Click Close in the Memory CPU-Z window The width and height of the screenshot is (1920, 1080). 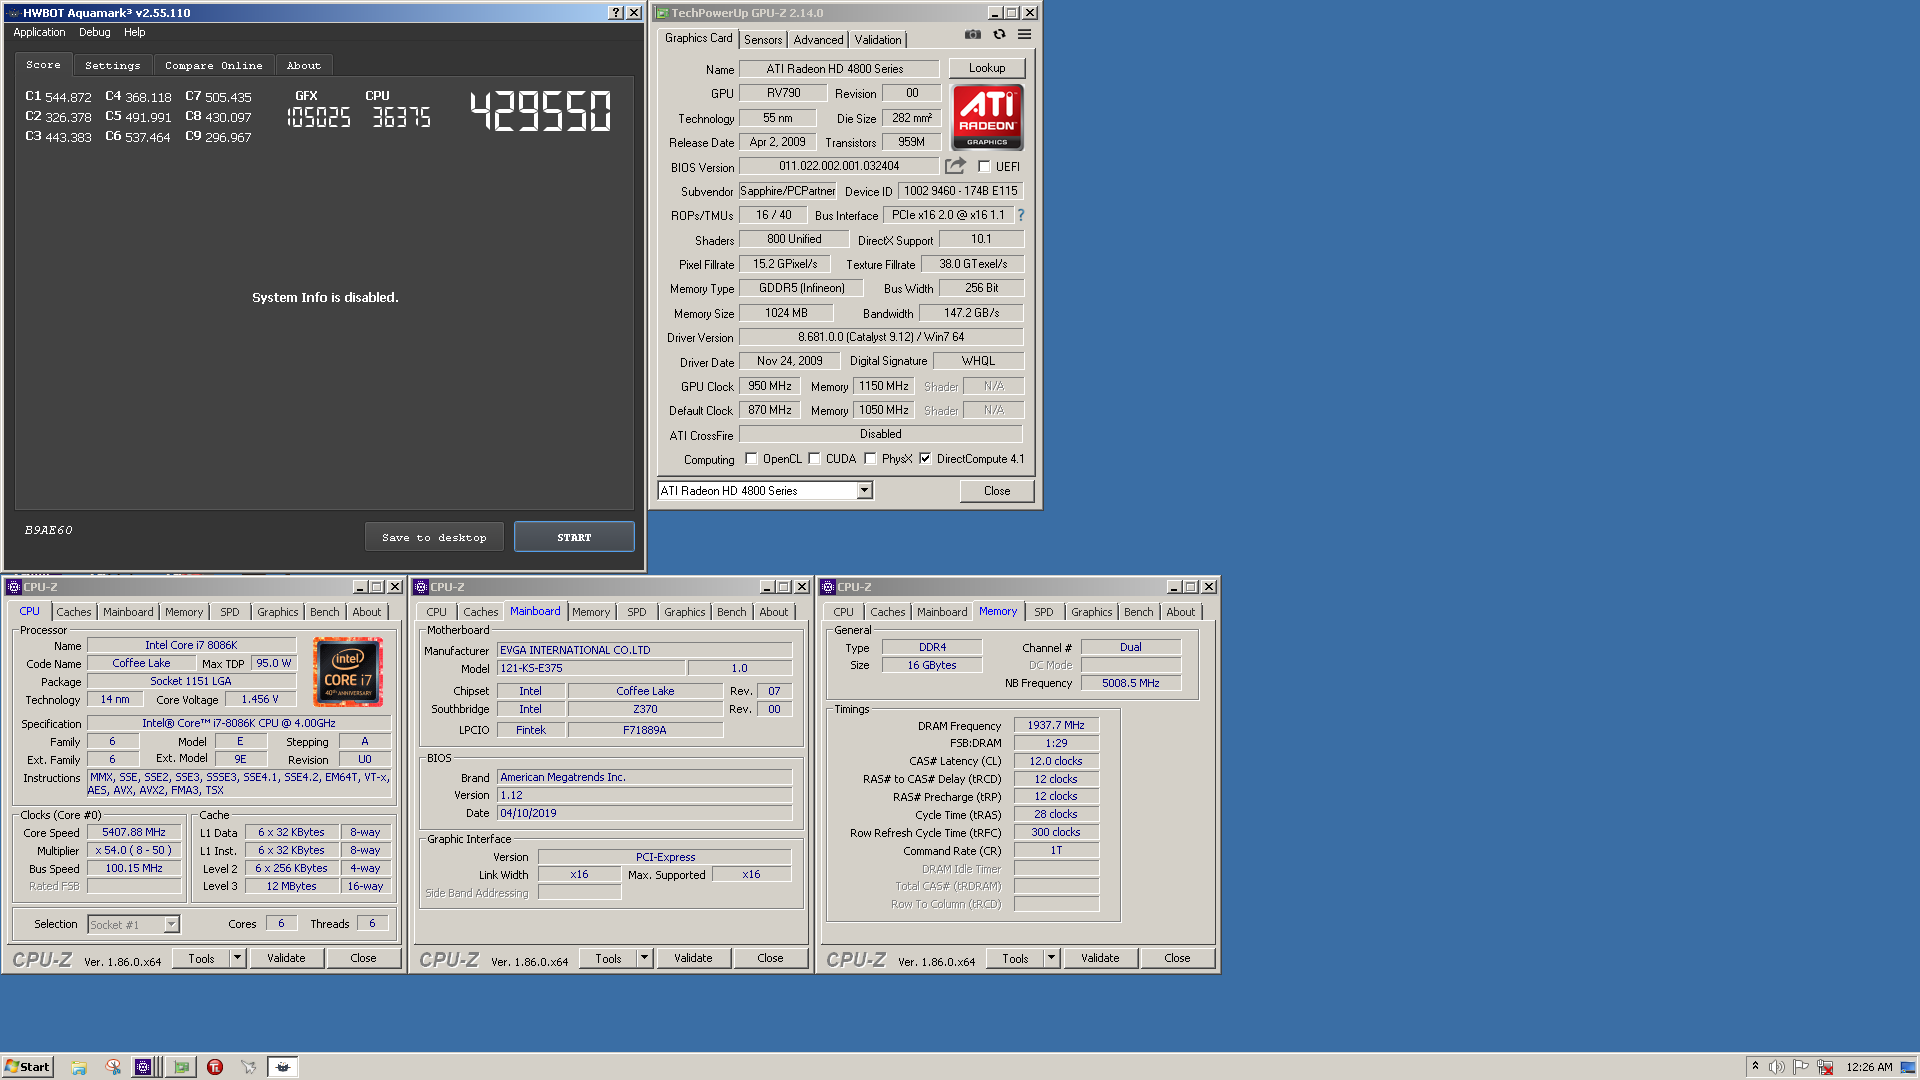pyautogui.click(x=1177, y=958)
